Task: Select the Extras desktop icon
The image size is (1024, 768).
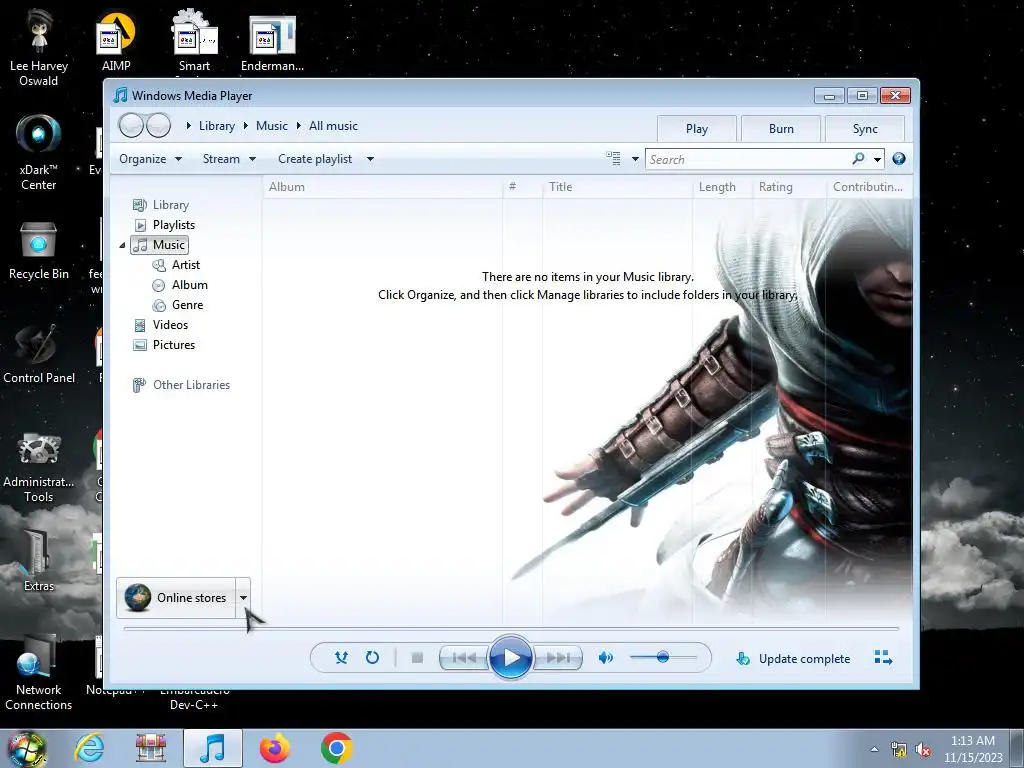Action: (39, 560)
